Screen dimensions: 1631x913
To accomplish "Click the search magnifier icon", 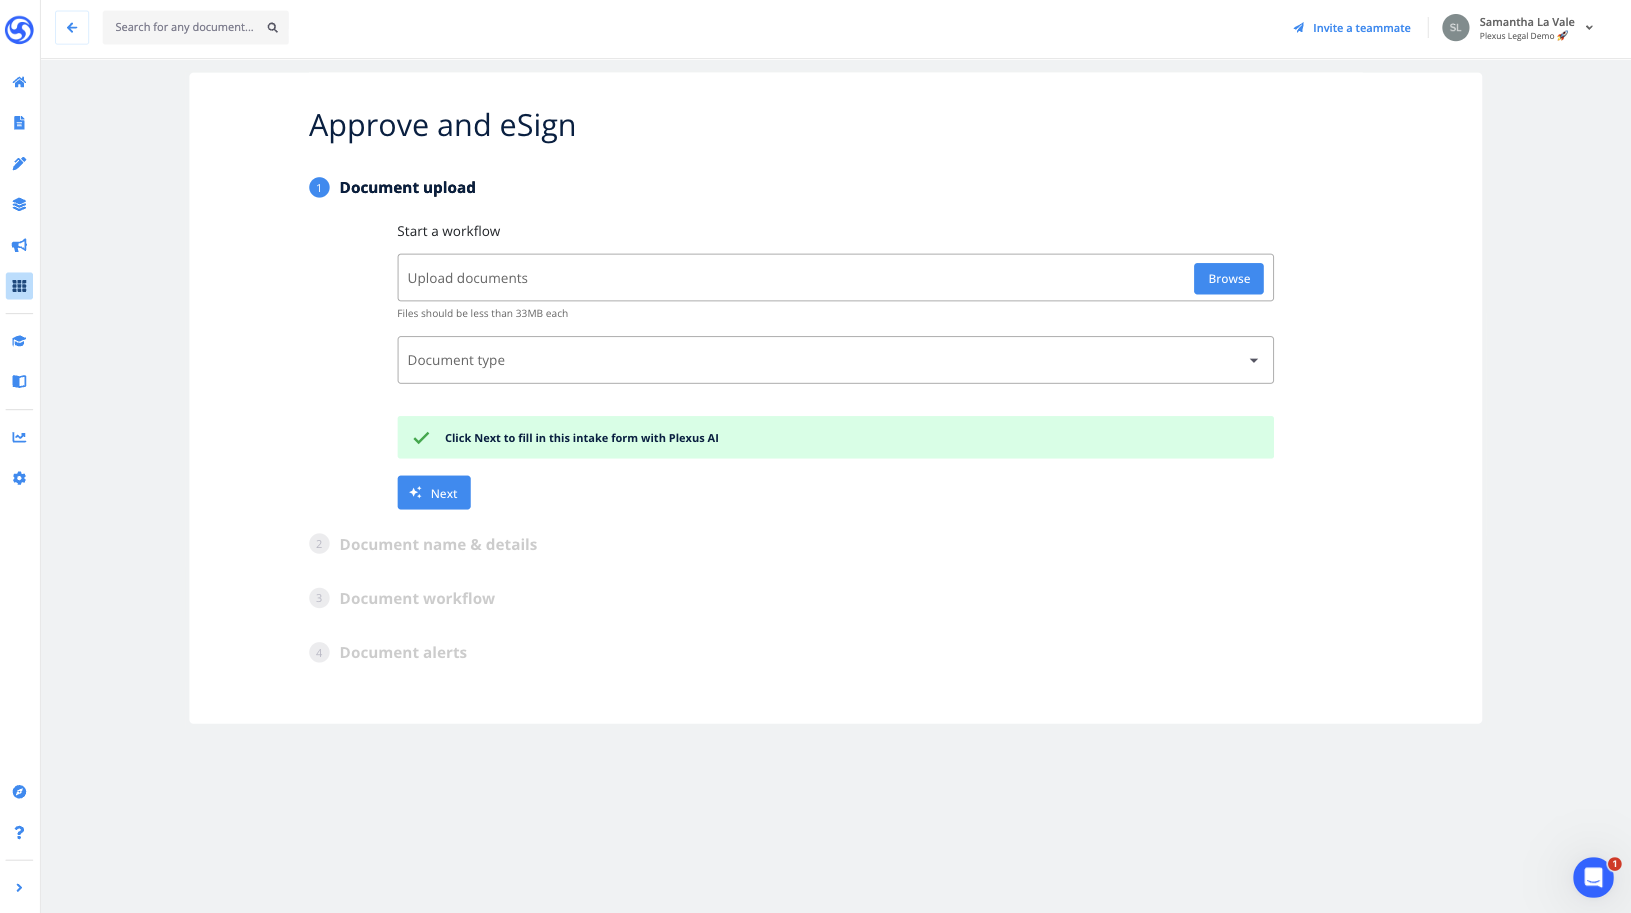I will [272, 28].
